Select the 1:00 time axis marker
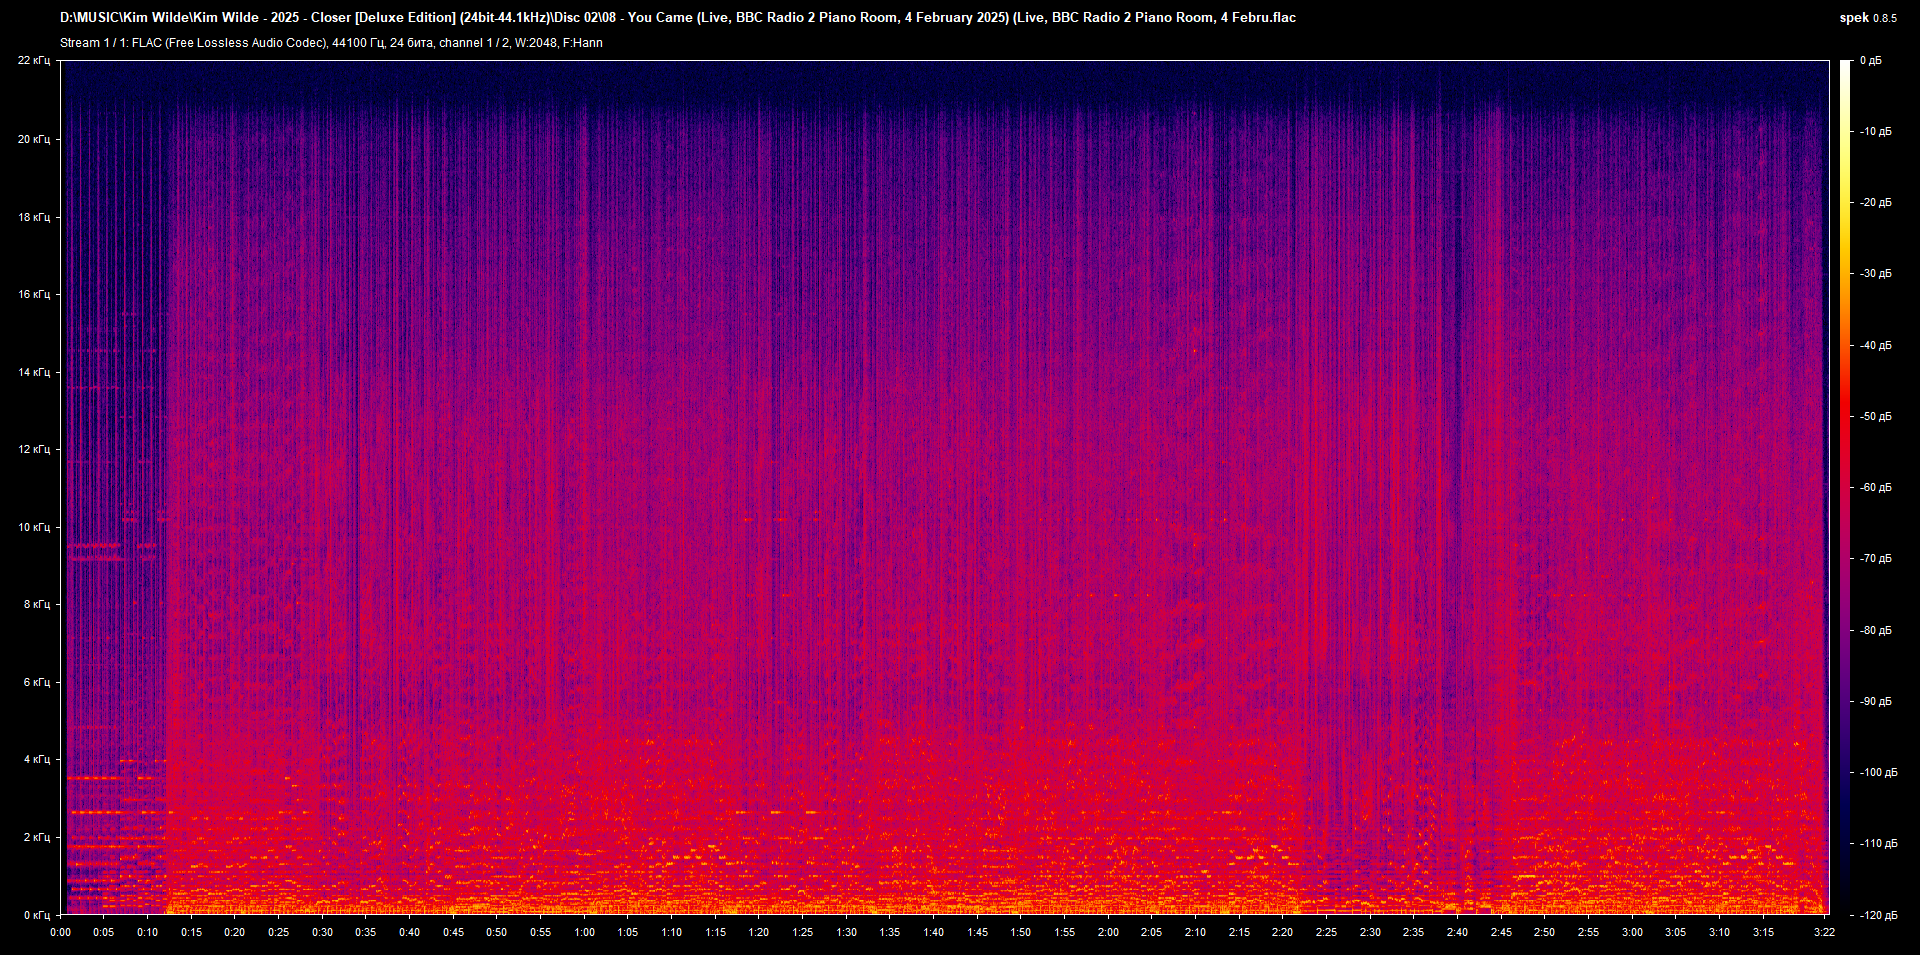 584,932
